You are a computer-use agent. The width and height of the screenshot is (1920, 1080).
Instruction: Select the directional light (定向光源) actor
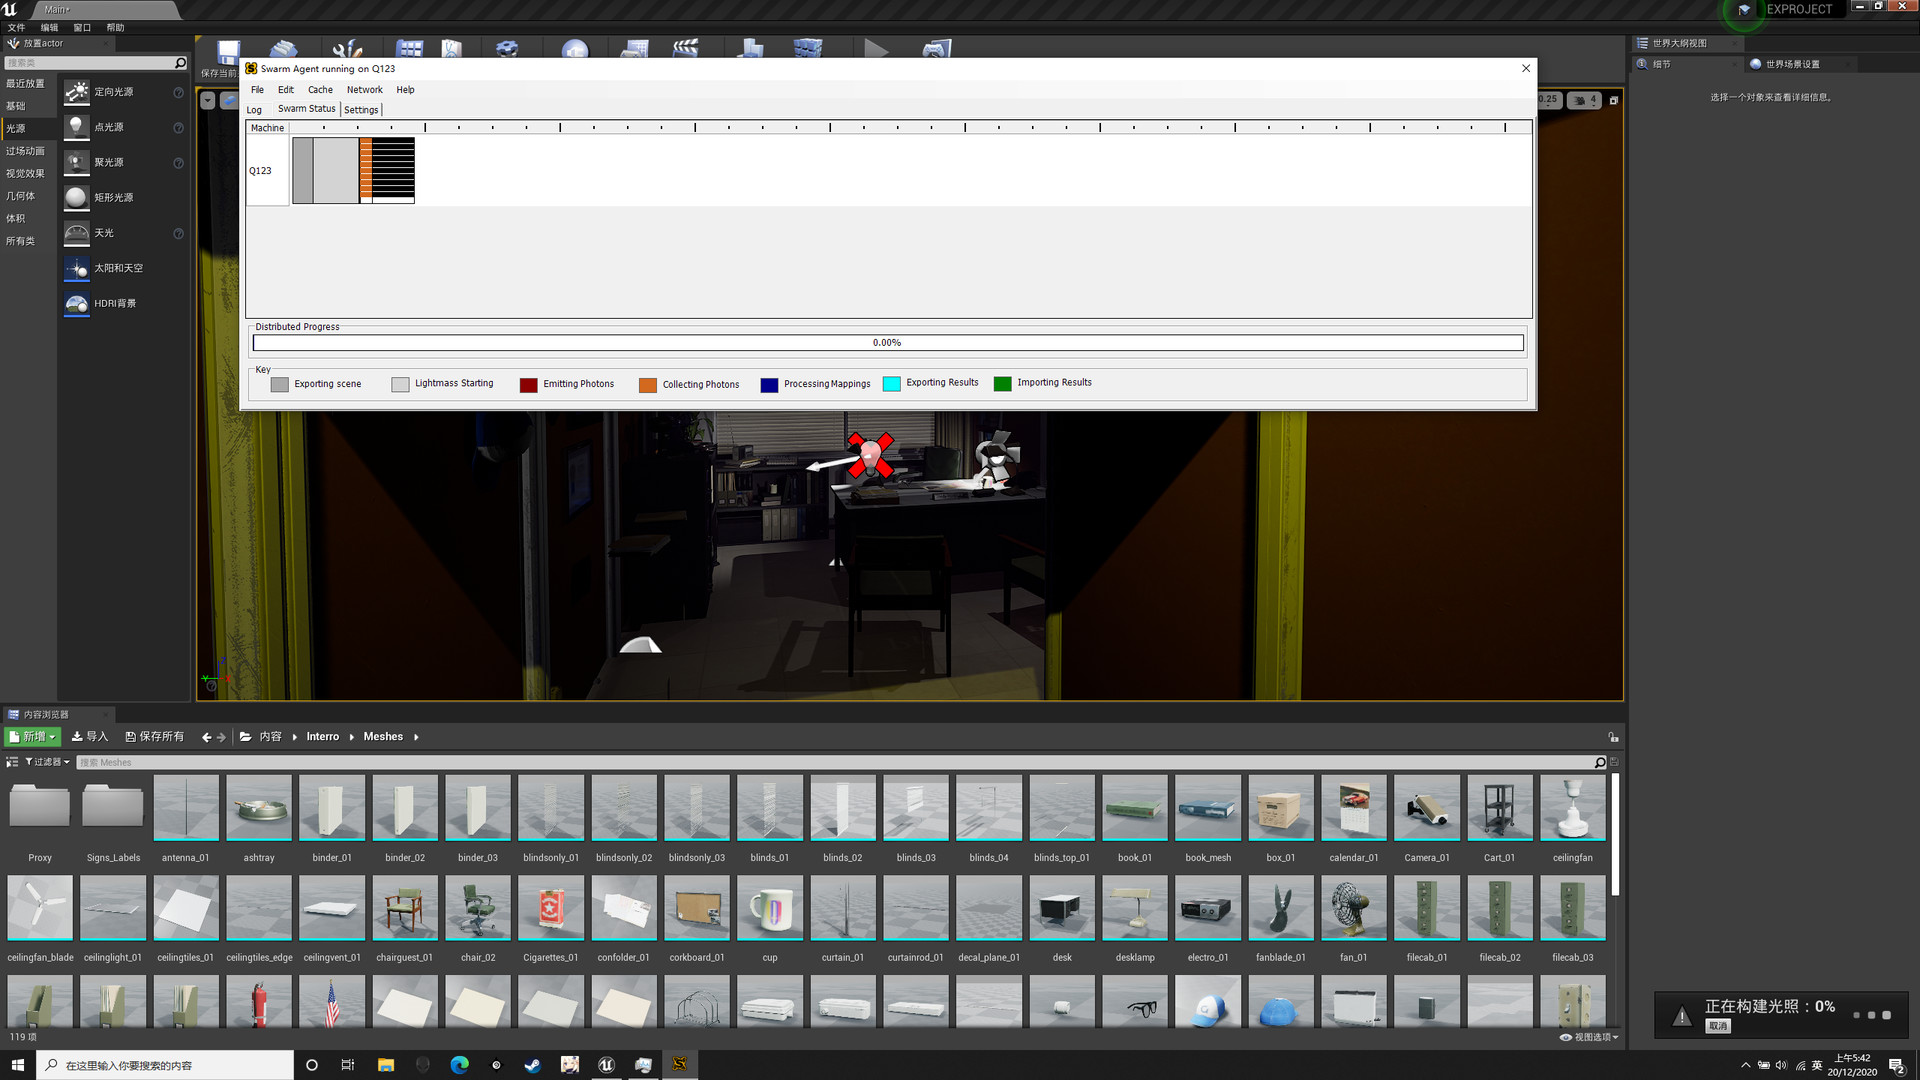coord(113,92)
